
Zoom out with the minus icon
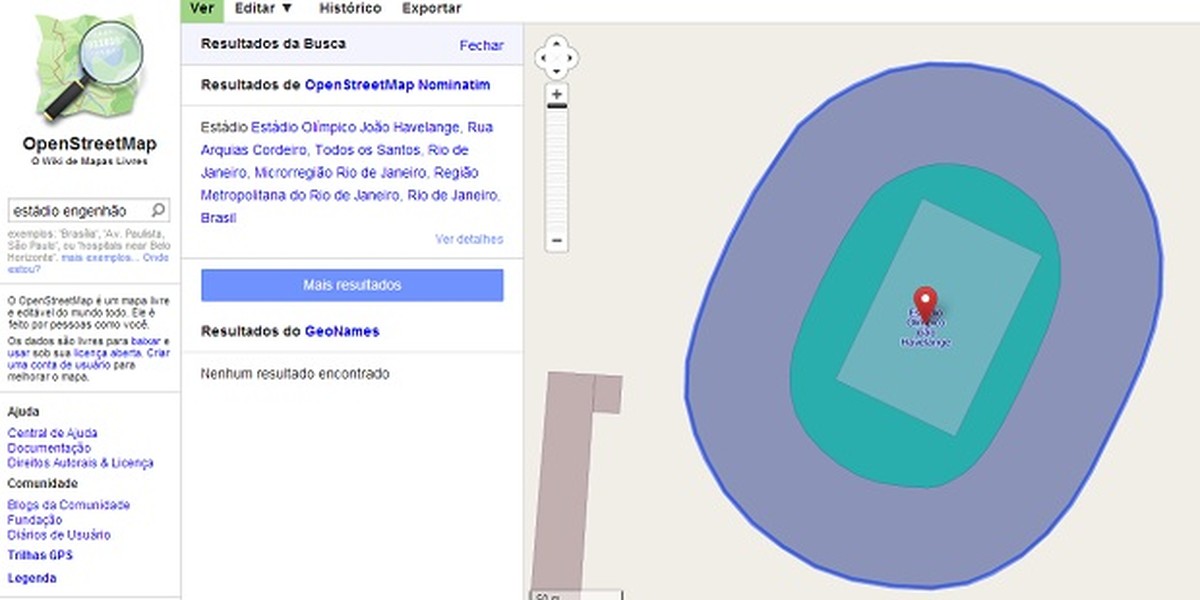556,240
